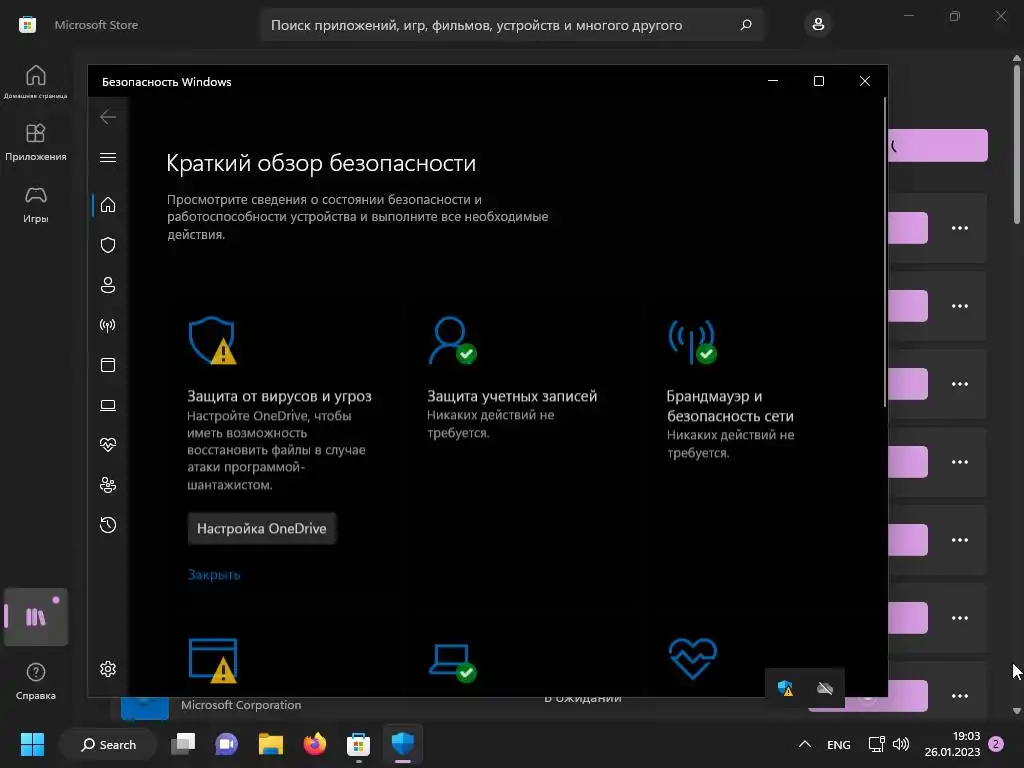
Task: Click OneDrive cloud icon in tray overflow
Action: point(825,688)
